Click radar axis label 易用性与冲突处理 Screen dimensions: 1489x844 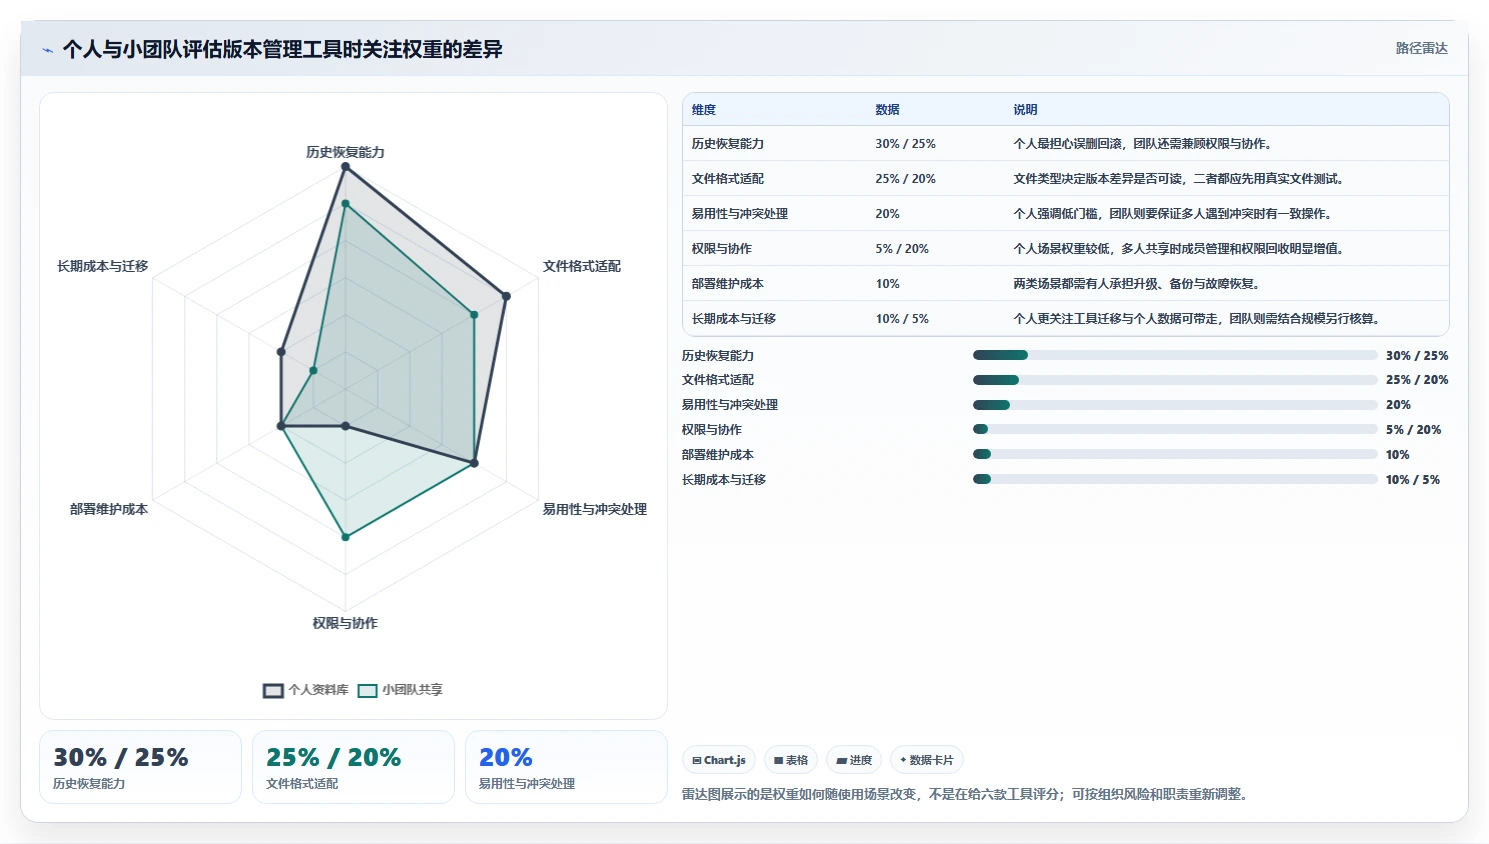[594, 509]
